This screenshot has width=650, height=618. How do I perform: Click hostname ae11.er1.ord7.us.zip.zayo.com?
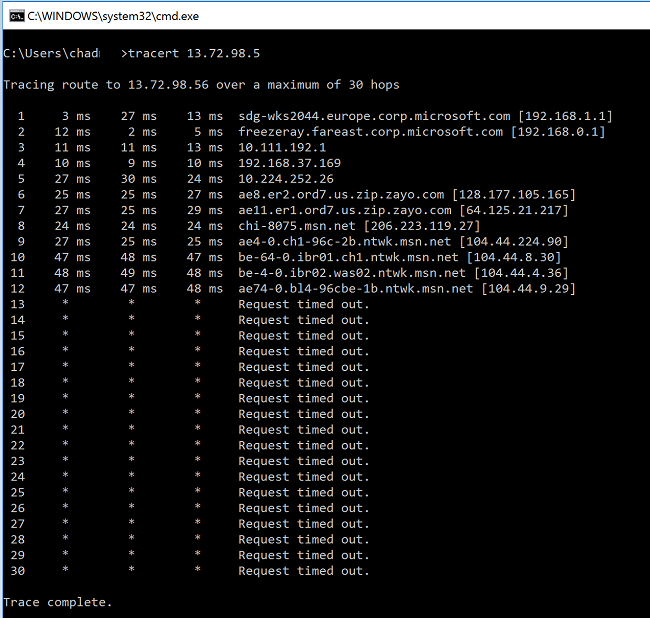click(345, 211)
